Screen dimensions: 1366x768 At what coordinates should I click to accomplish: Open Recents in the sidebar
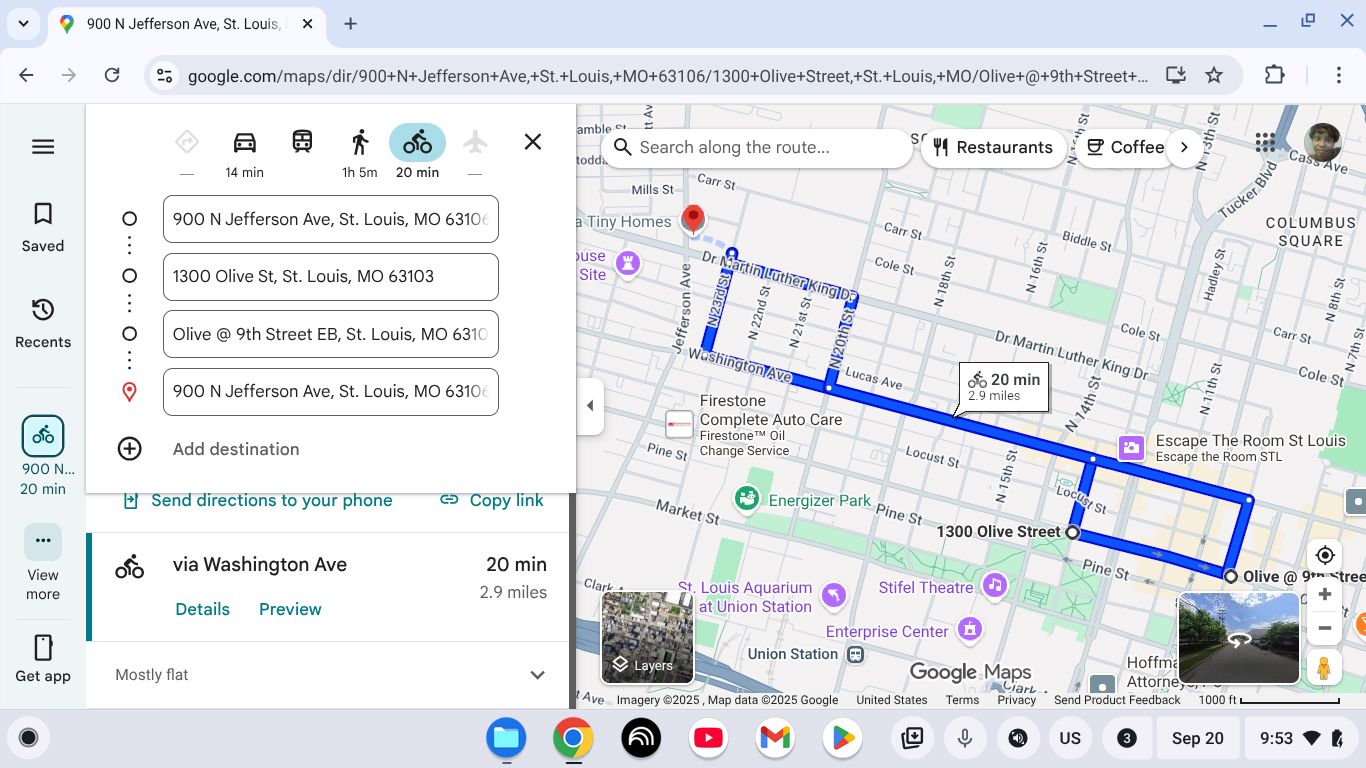(x=43, y=323)
